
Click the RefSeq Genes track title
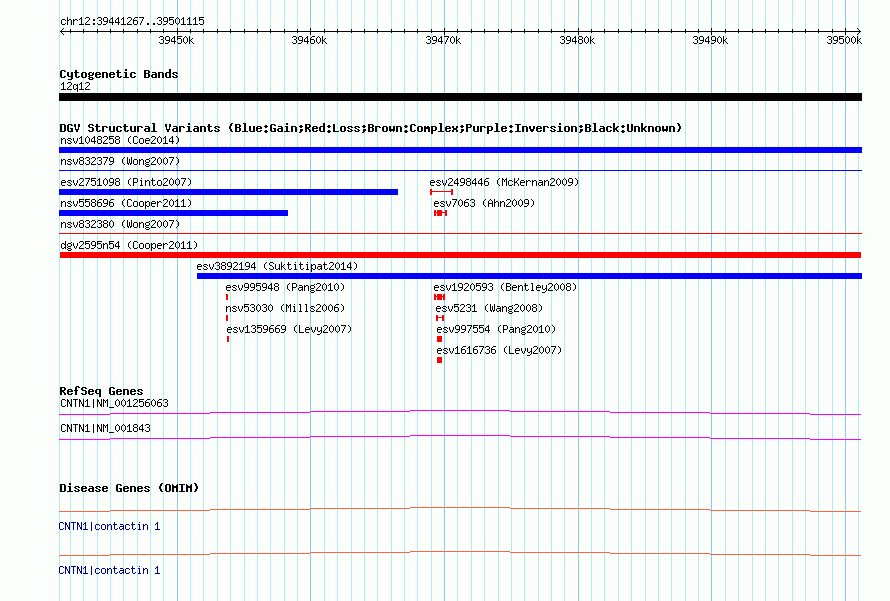[x=101, y=391]
